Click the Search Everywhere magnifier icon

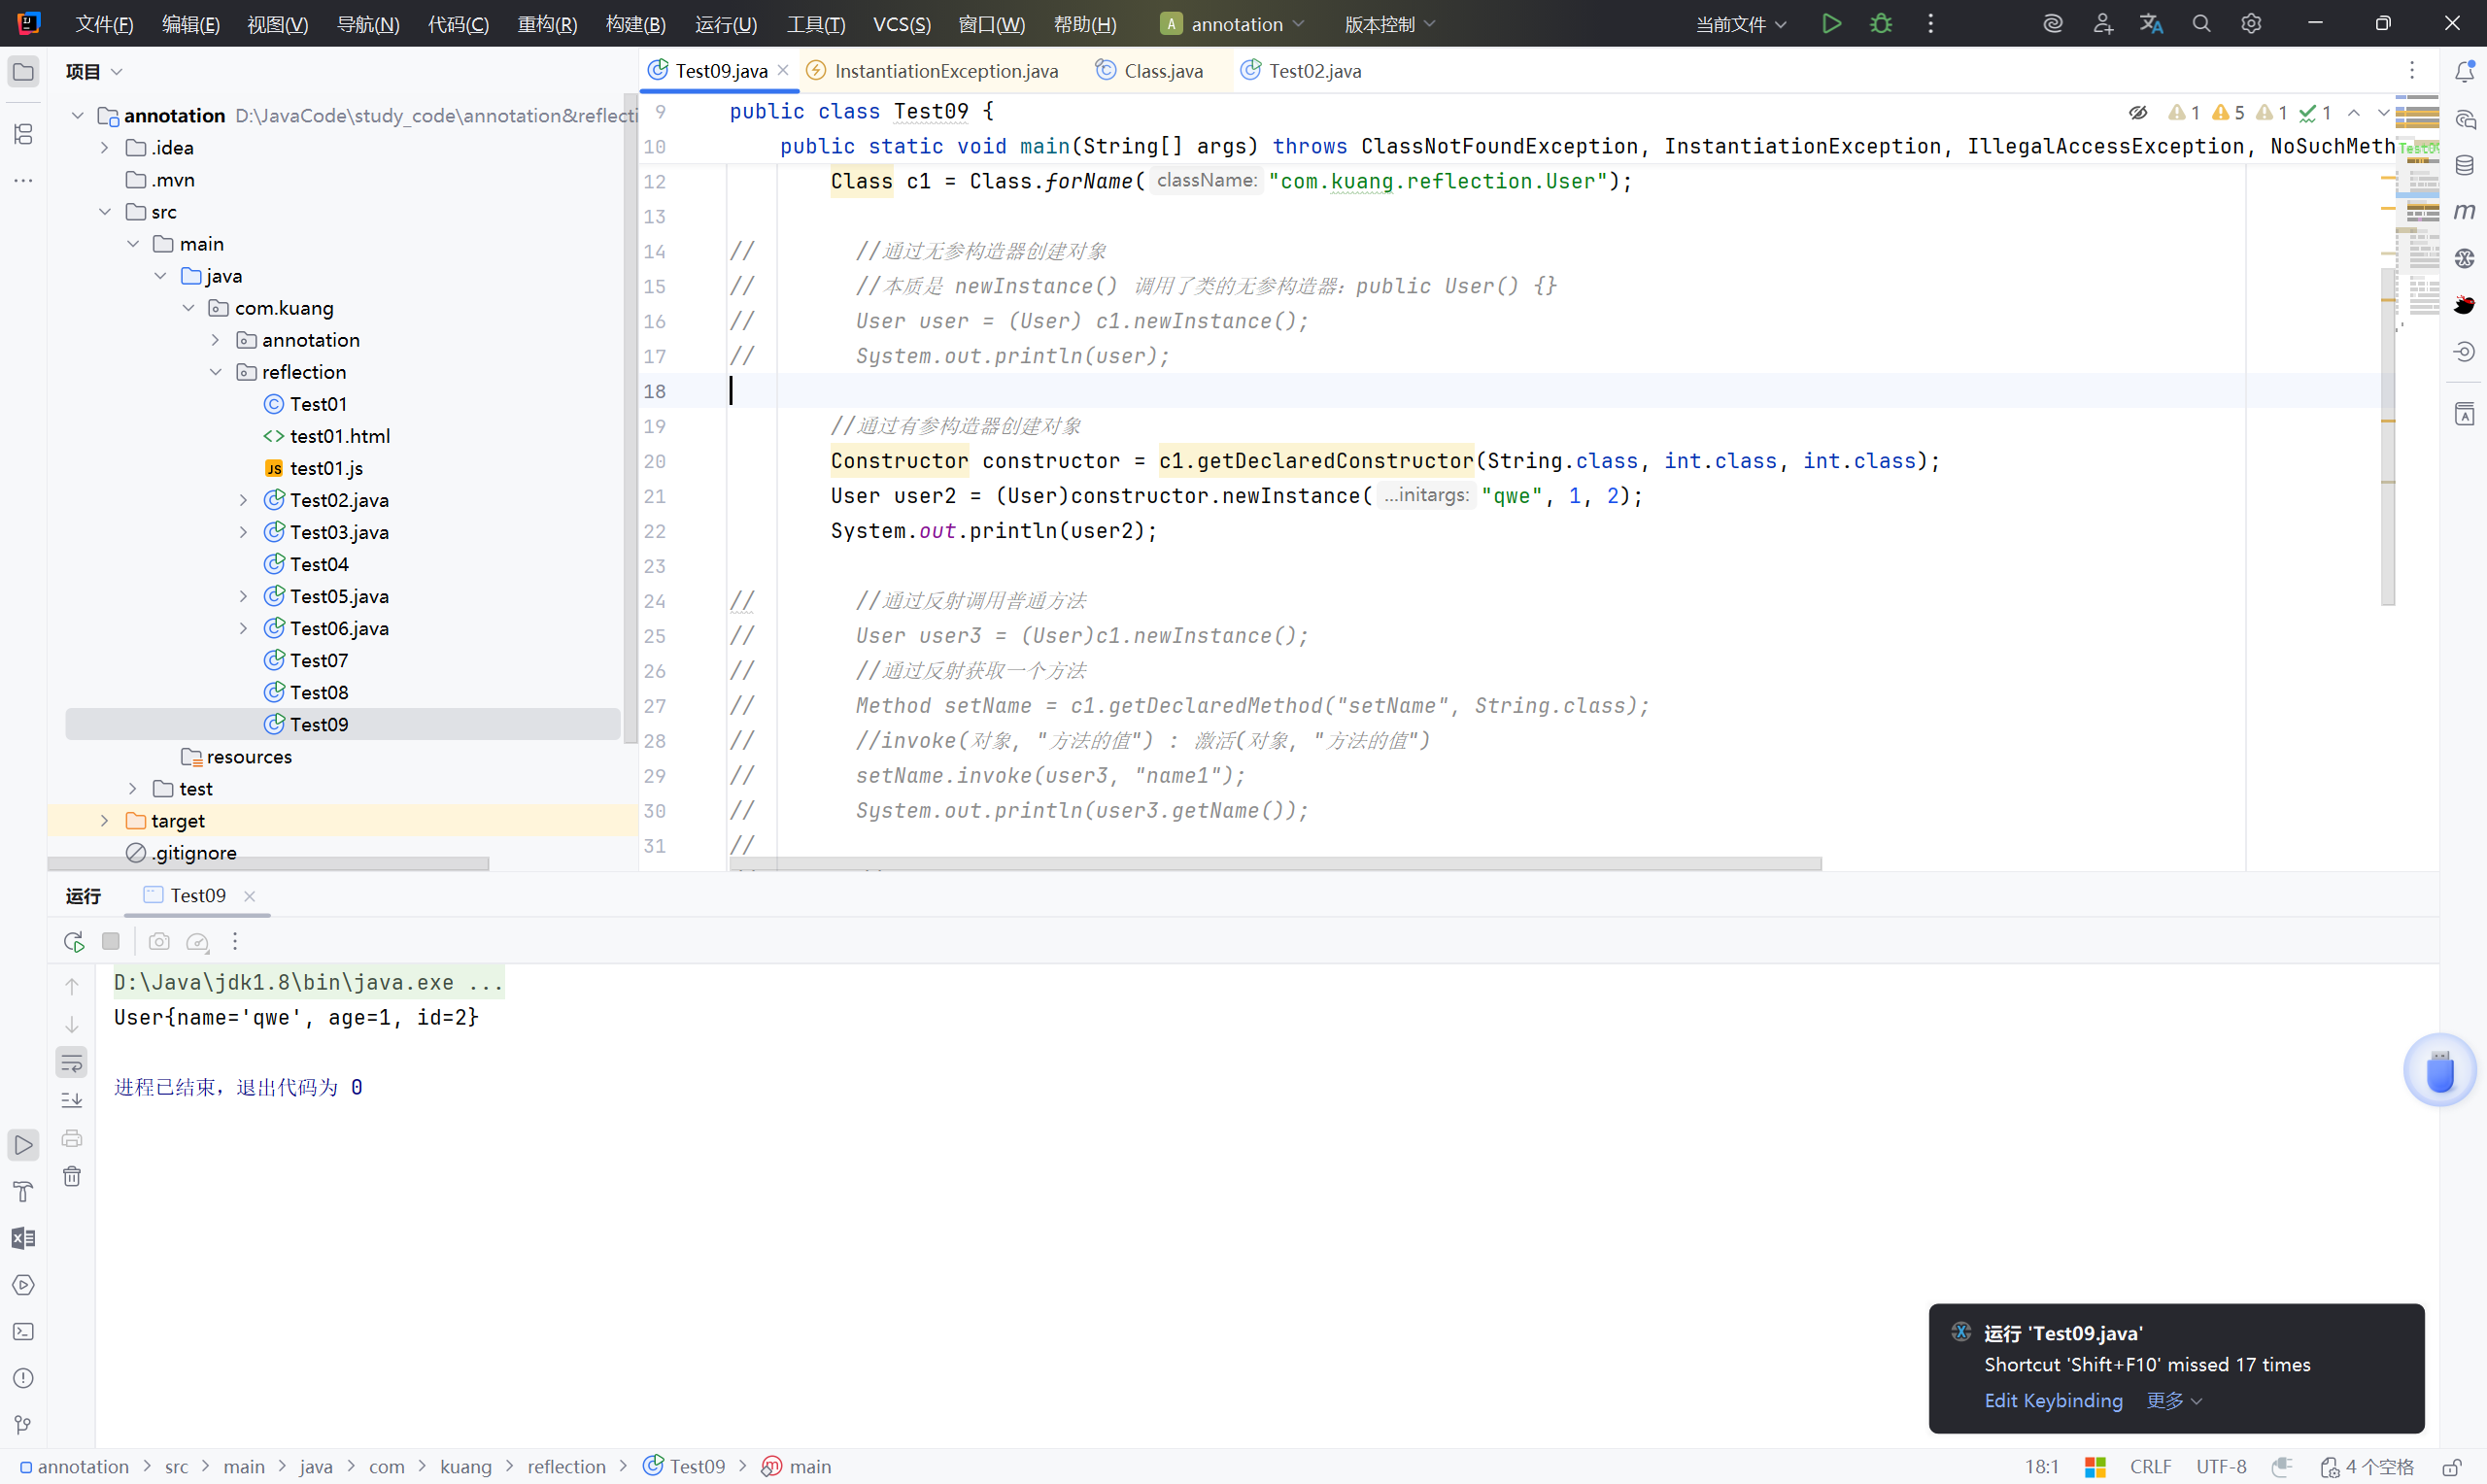(x=2201, y=24)
